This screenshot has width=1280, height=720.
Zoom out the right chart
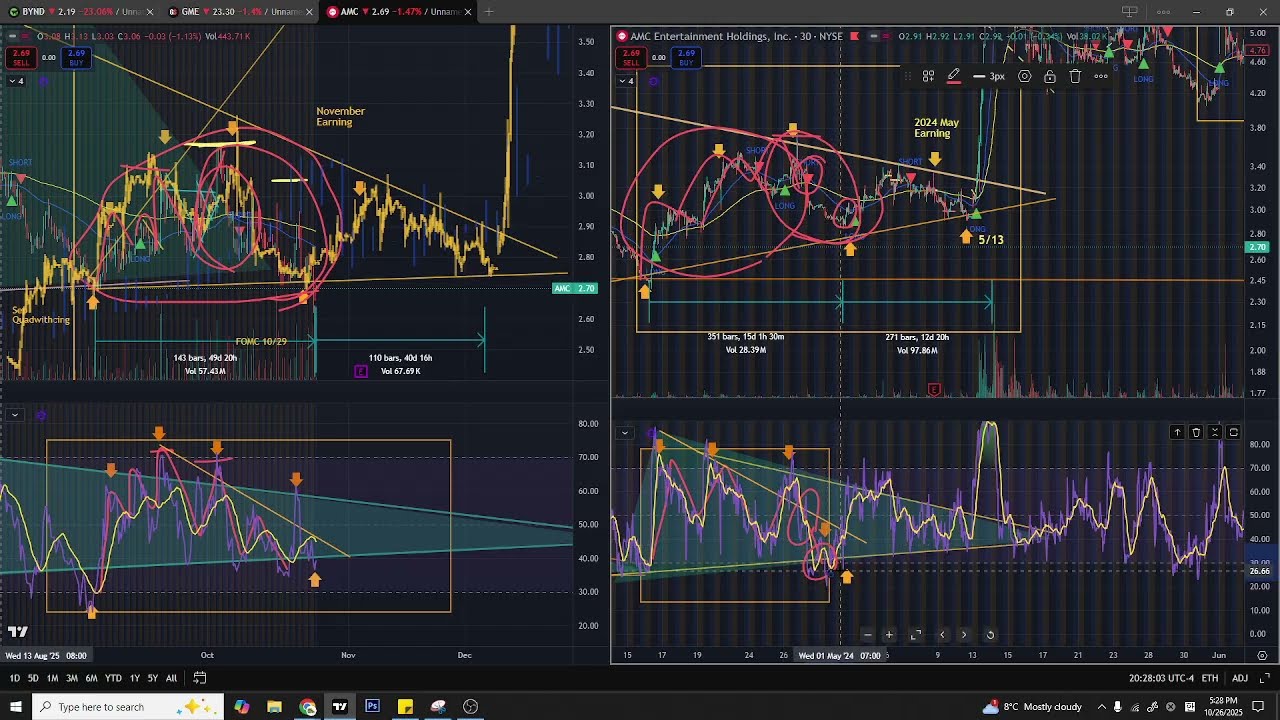click(867, 635)
